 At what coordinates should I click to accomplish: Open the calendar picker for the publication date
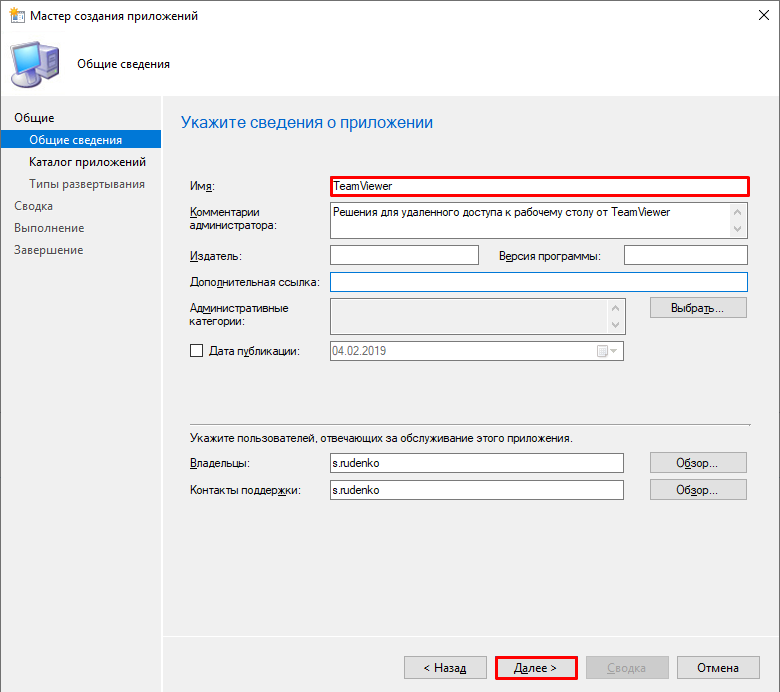[607, 351]
